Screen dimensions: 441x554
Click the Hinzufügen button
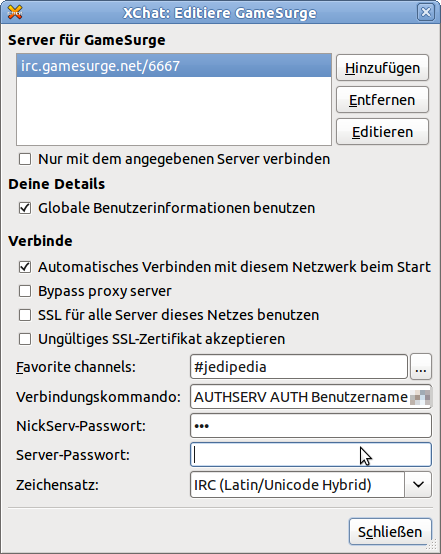382,68
